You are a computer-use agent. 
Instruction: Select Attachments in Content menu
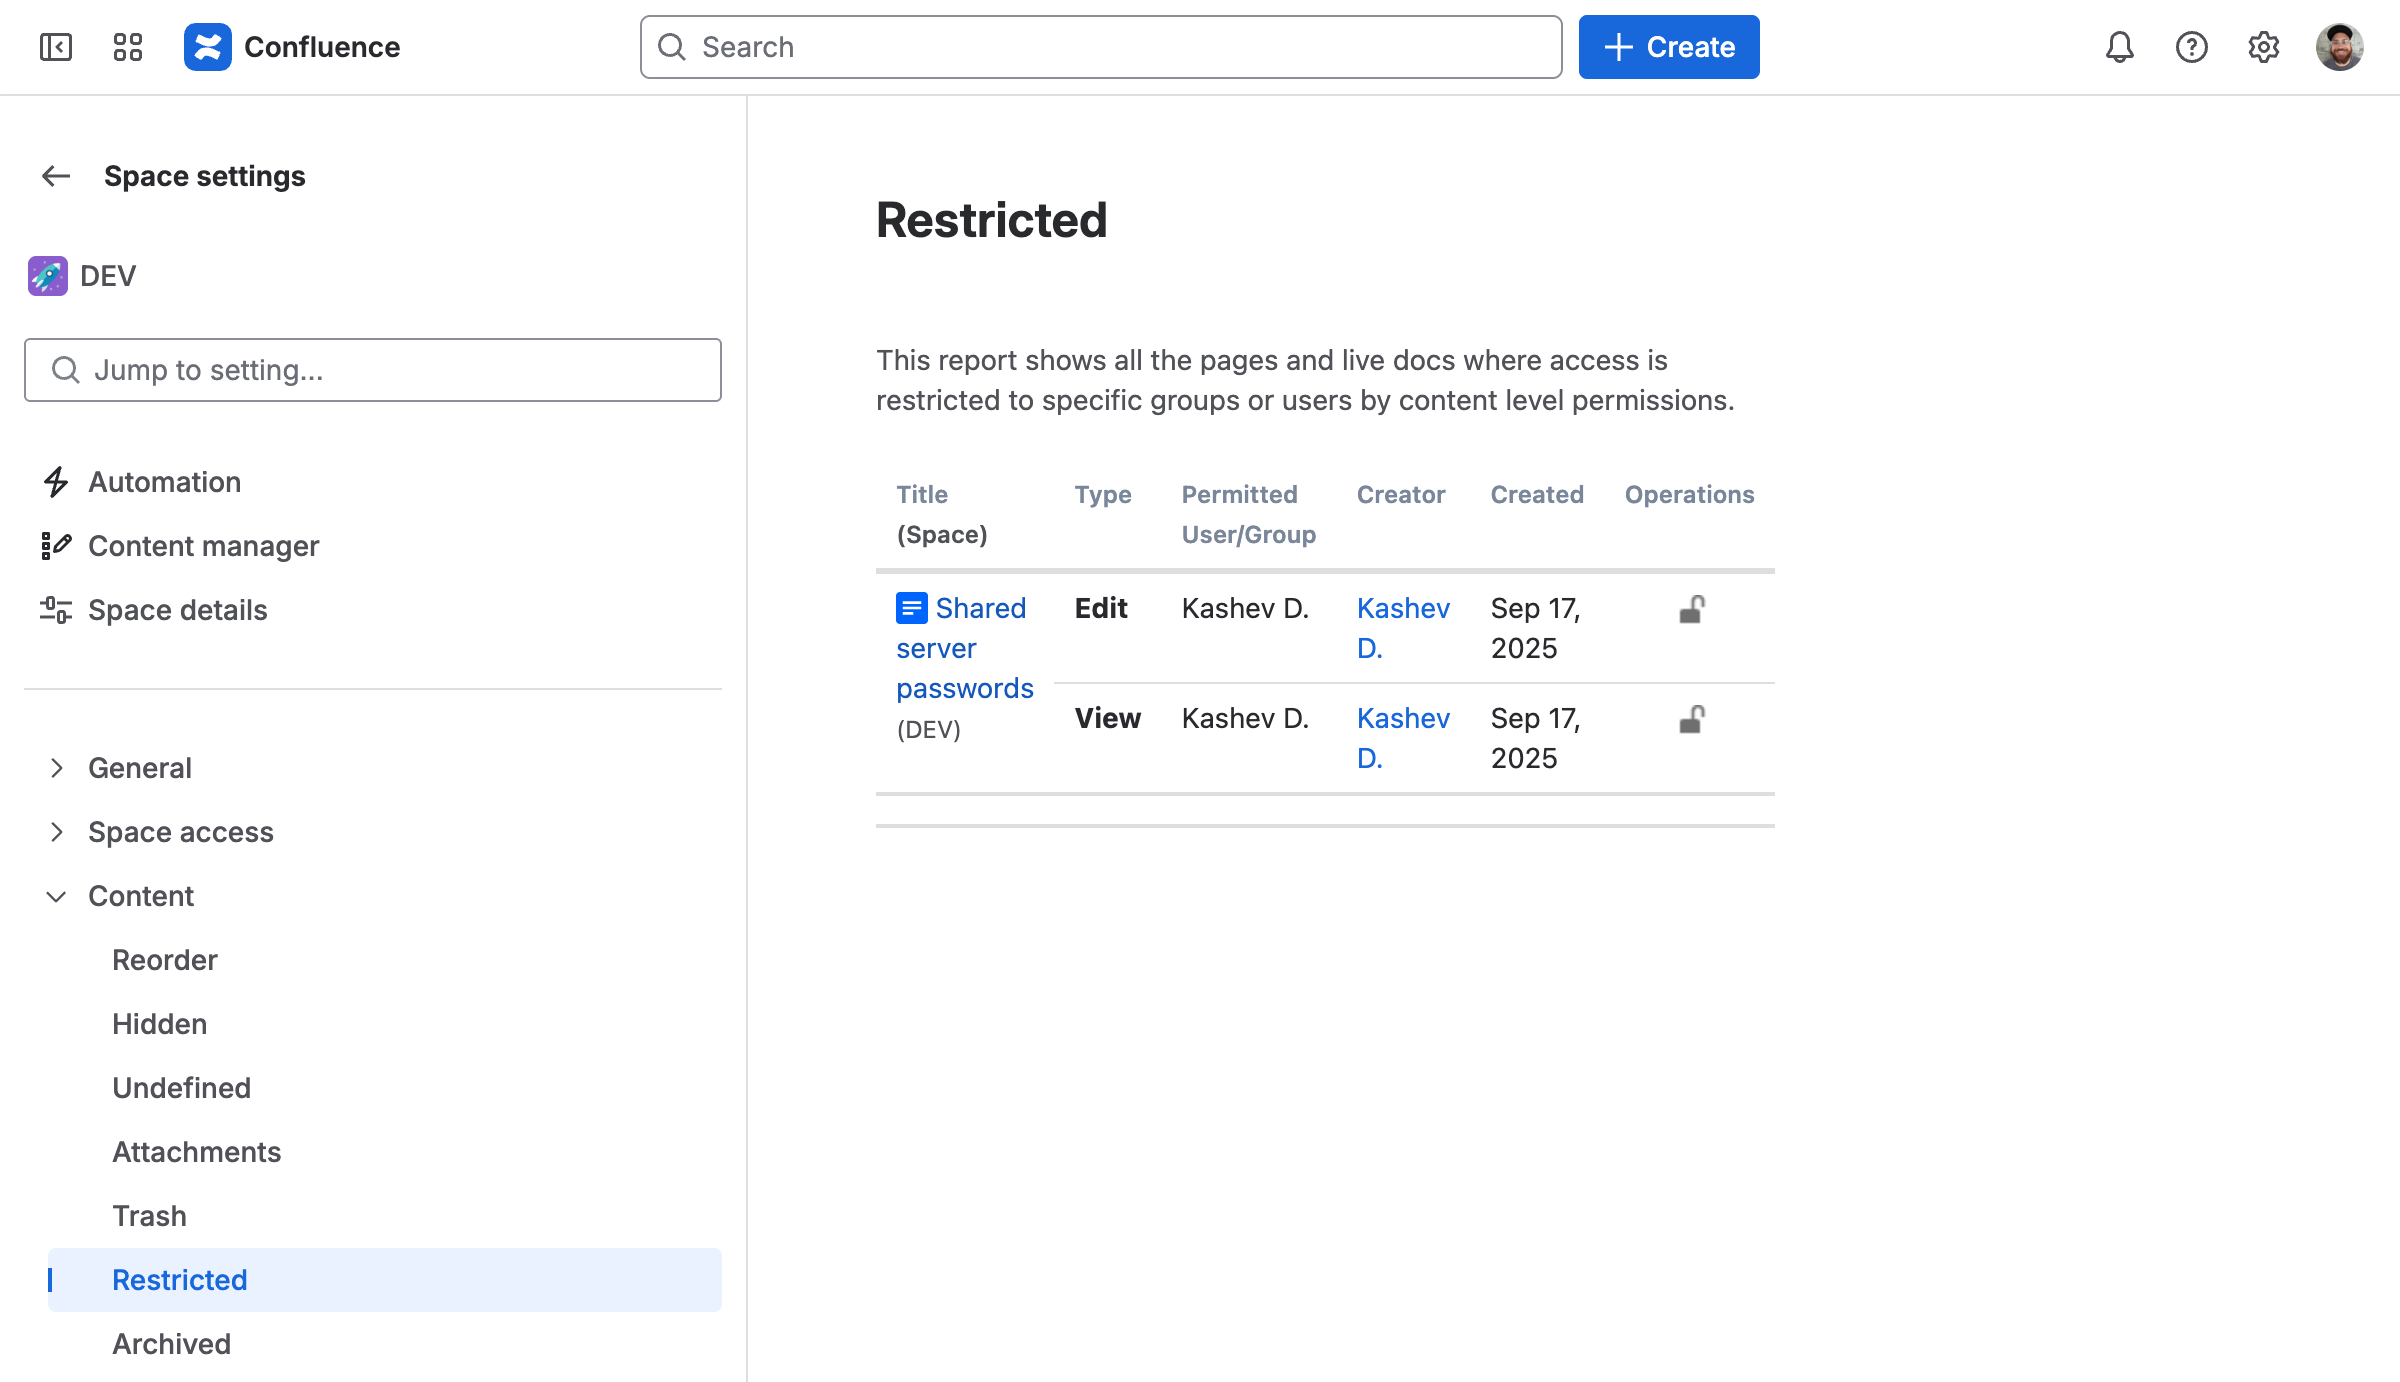[196, 1152]
